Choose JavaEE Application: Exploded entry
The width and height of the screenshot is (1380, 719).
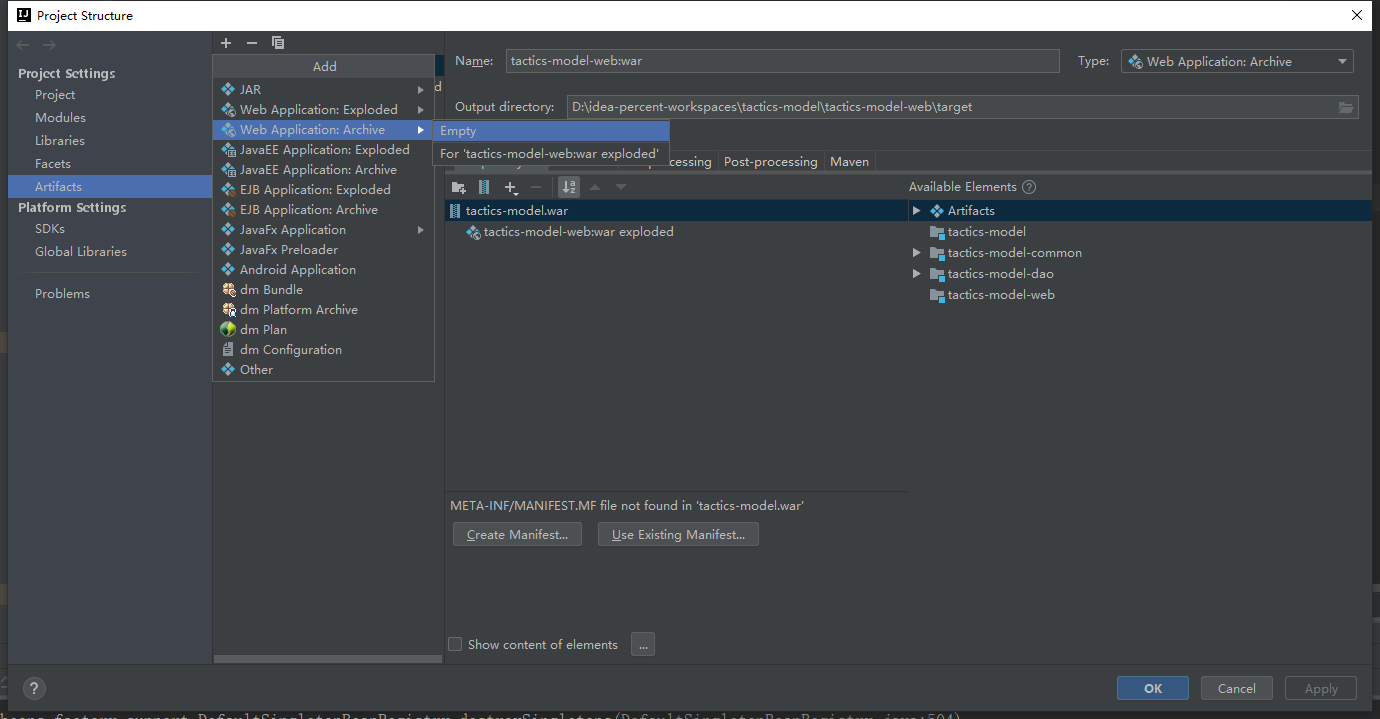(x=324, y=149)
